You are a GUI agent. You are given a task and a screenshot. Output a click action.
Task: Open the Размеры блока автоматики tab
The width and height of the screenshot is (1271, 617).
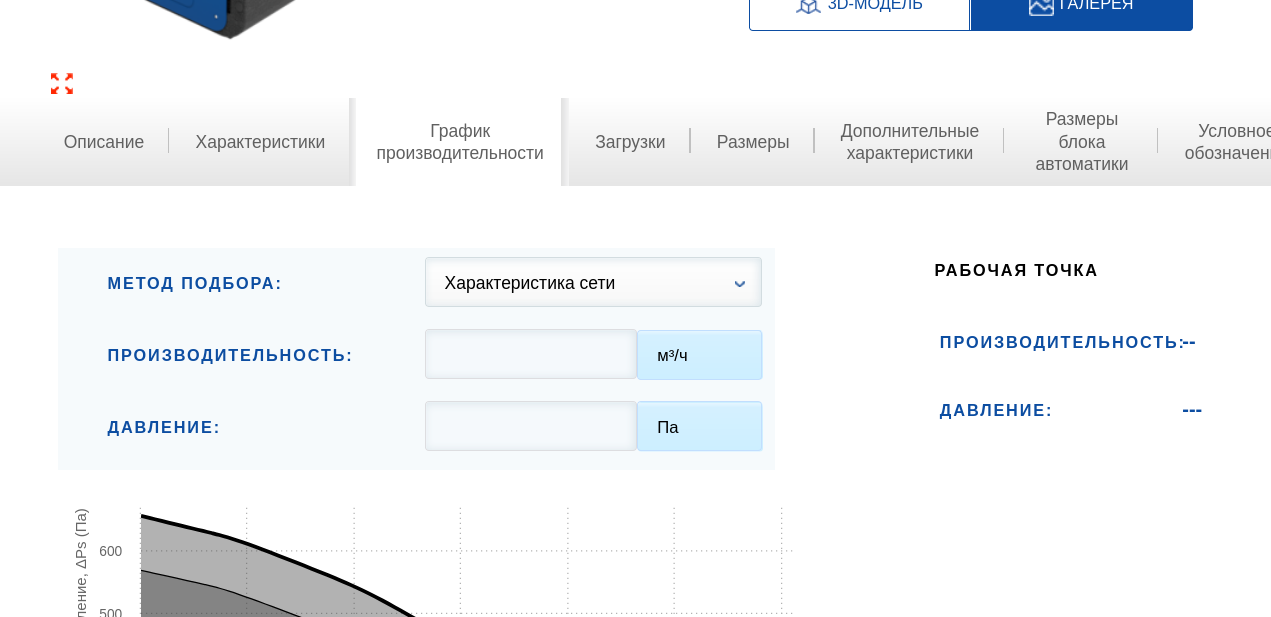click(x=1082, y=142)
